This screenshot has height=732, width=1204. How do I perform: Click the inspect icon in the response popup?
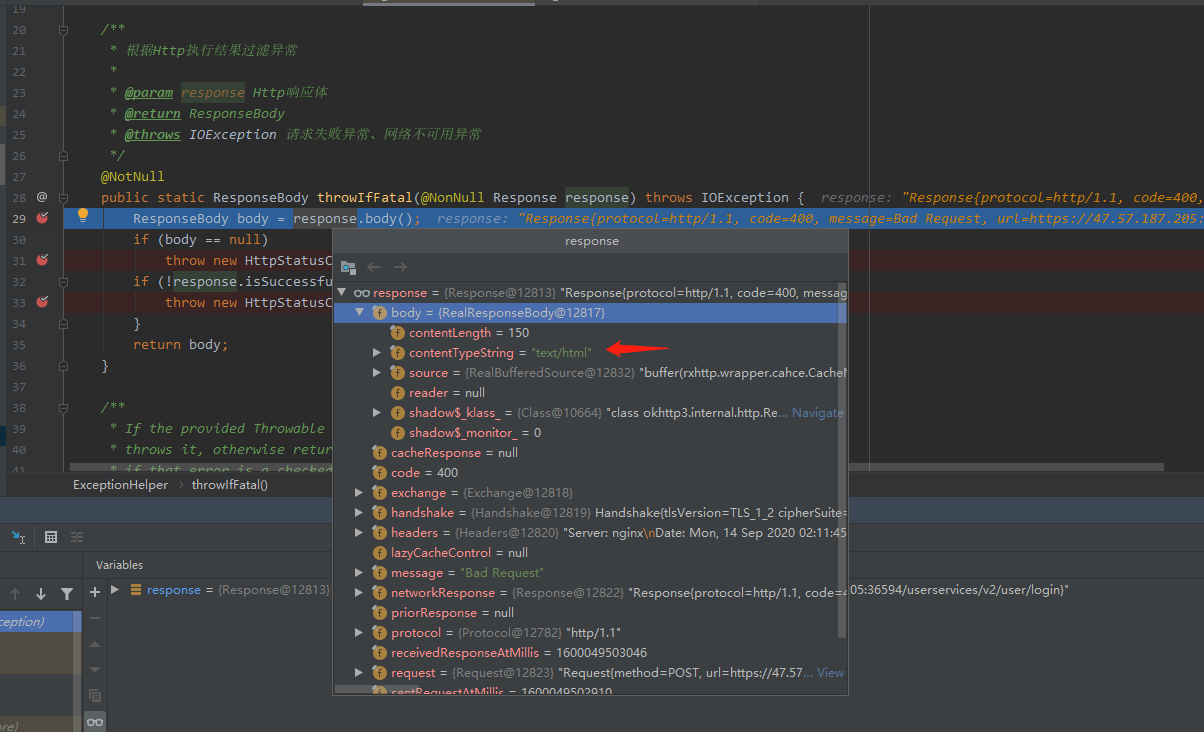click(347, 267)
